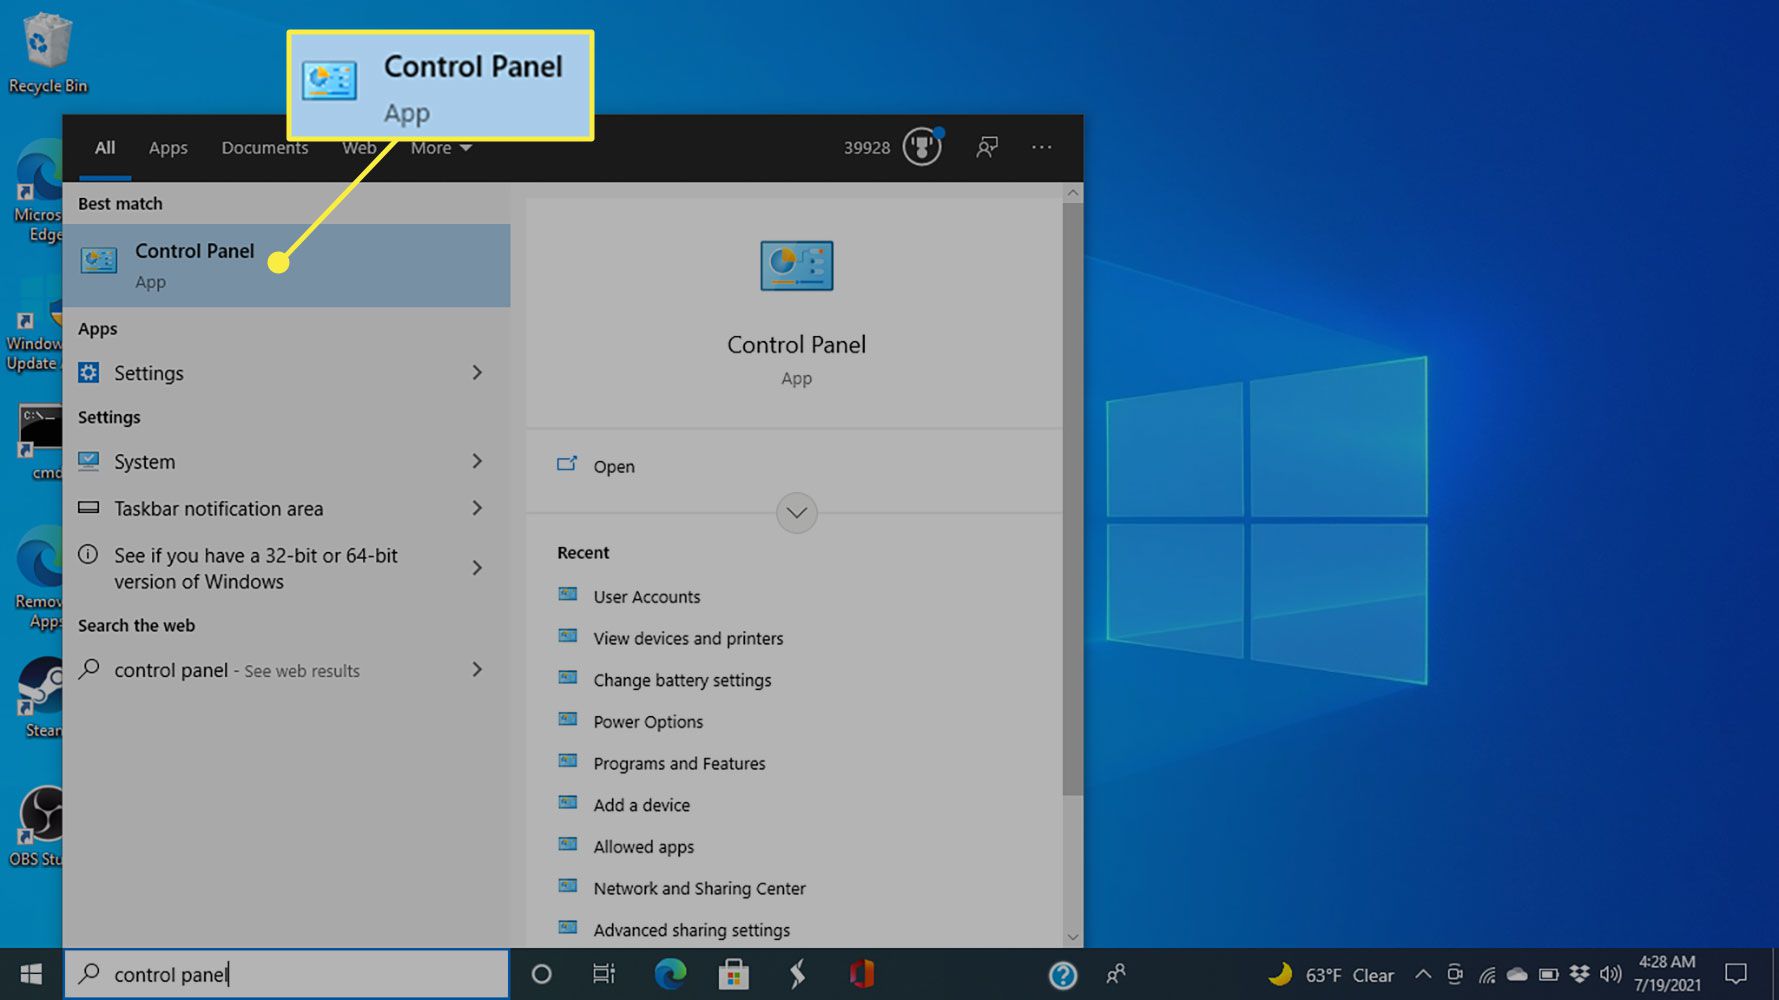This screenshot has width=1779, height=1000.
Task: Expand more actions chevron under Open
Action: coord(796,513)
